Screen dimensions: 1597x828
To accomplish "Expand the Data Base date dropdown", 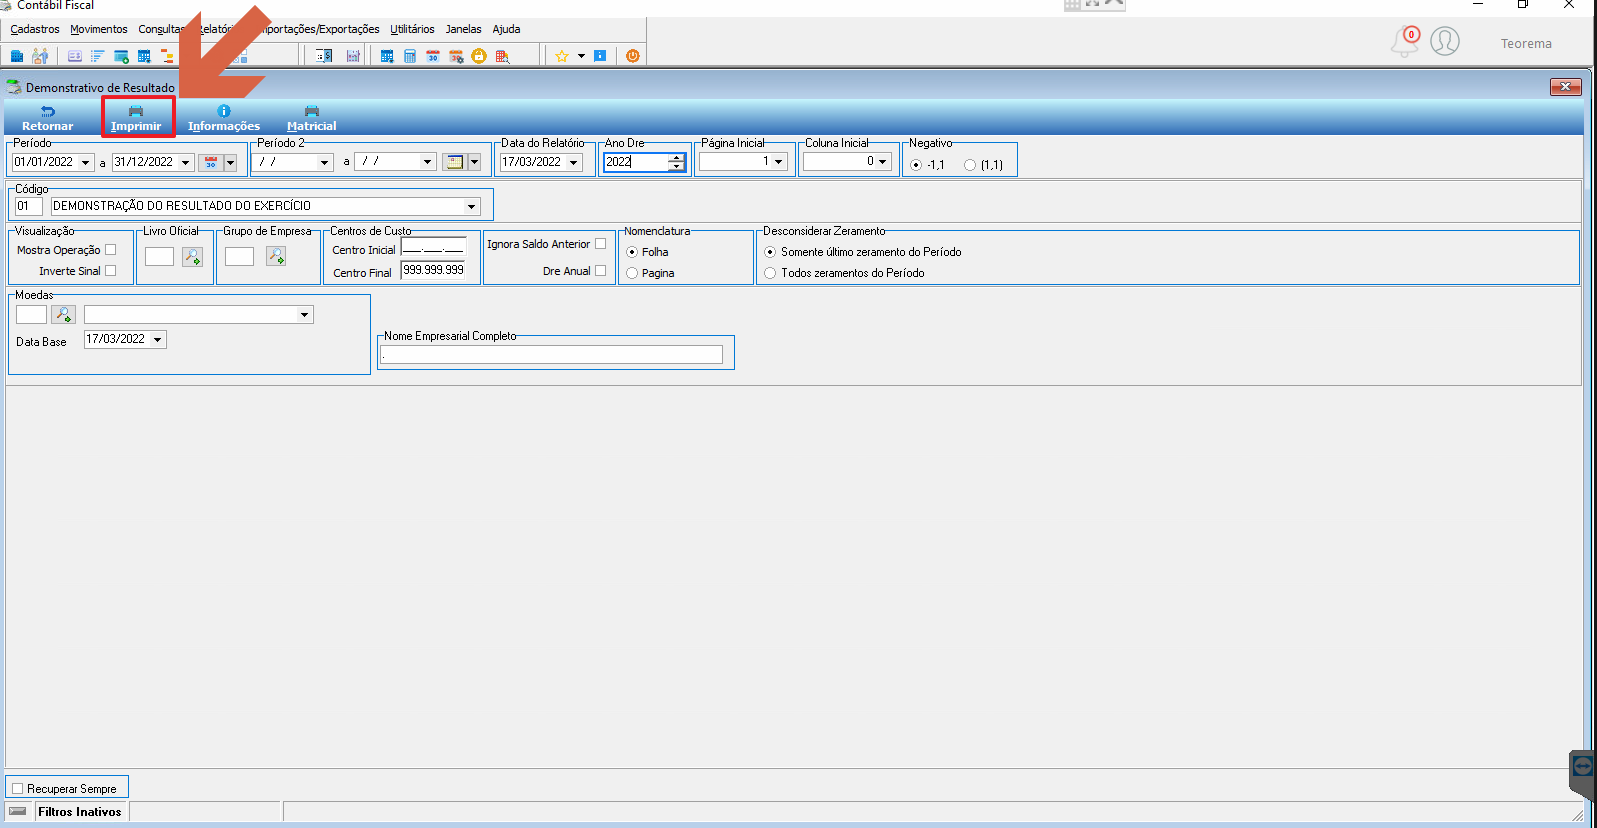I will click(157, 340).
